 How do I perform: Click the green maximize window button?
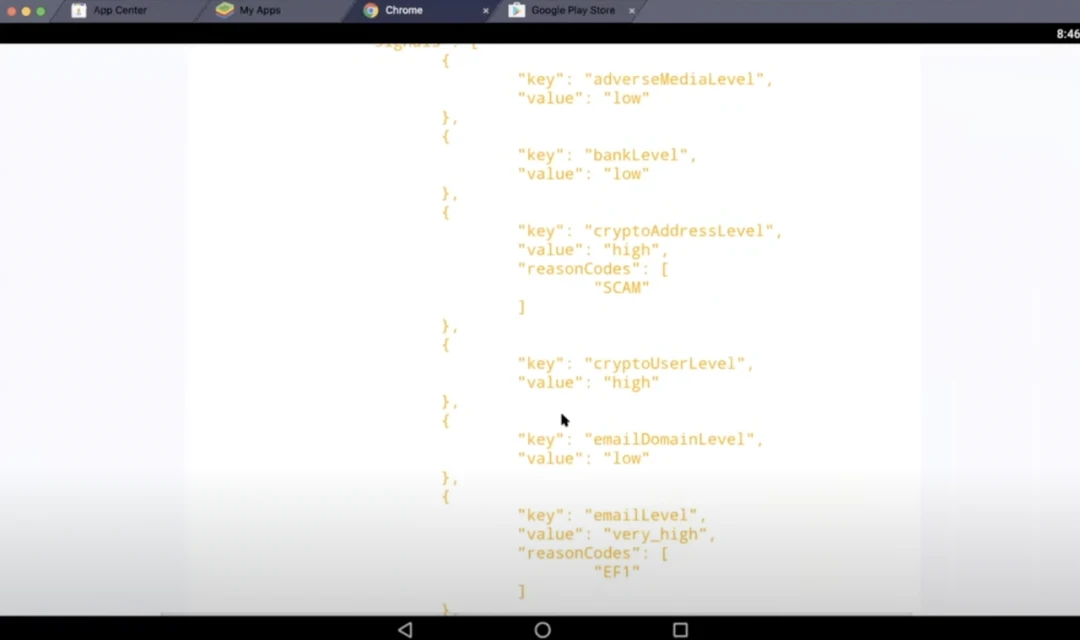(x=41, y=11)
